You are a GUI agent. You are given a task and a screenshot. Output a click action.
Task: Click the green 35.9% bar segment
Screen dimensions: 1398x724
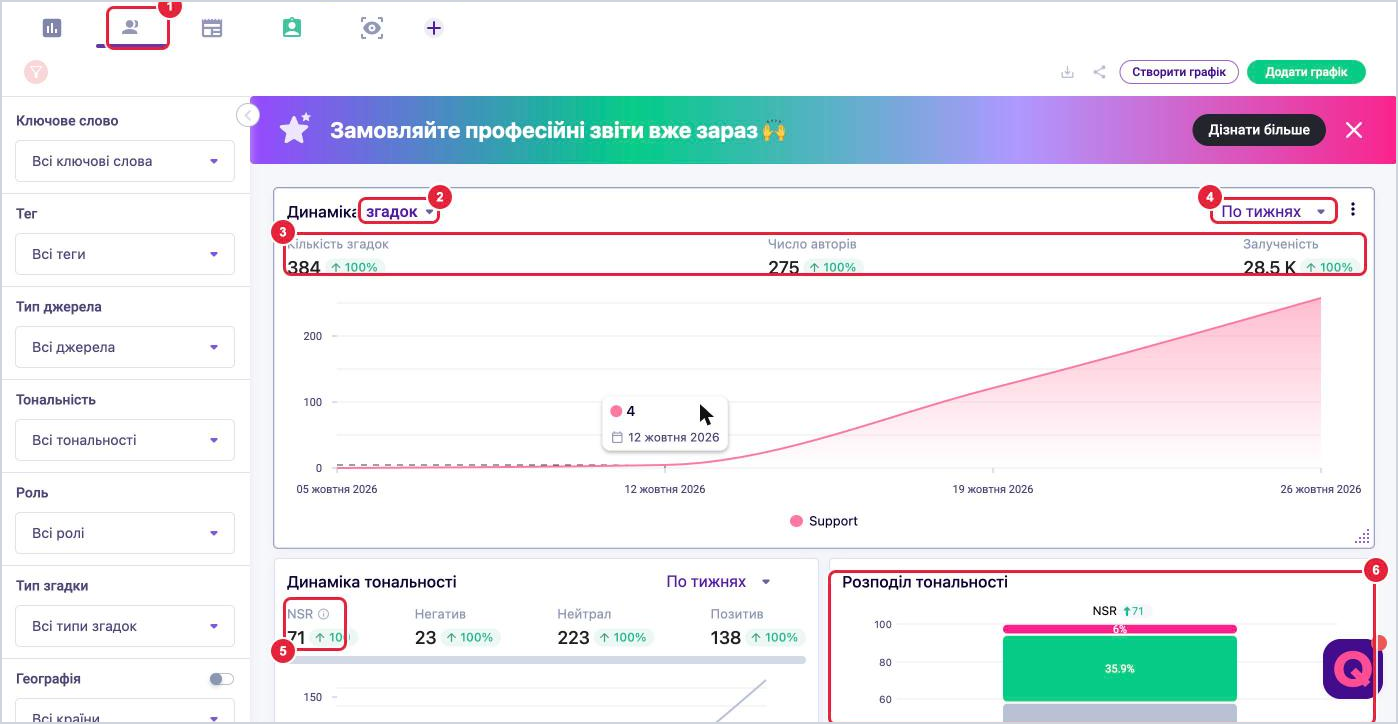[x=1120, y=668]
